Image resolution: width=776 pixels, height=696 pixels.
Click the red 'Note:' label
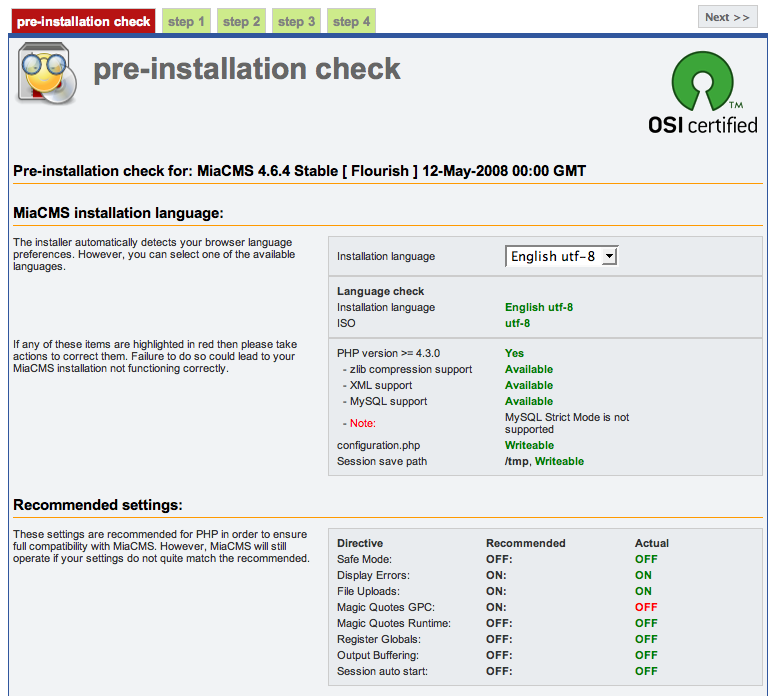pyautogui.click(x=363, y=423)
